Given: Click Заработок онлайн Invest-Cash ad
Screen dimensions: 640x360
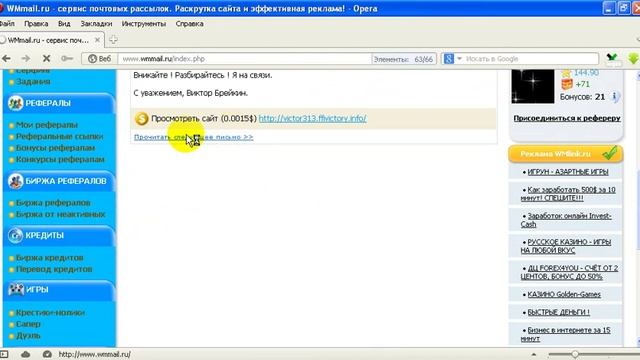Looking at the screenshot, I should coord(566,220).
